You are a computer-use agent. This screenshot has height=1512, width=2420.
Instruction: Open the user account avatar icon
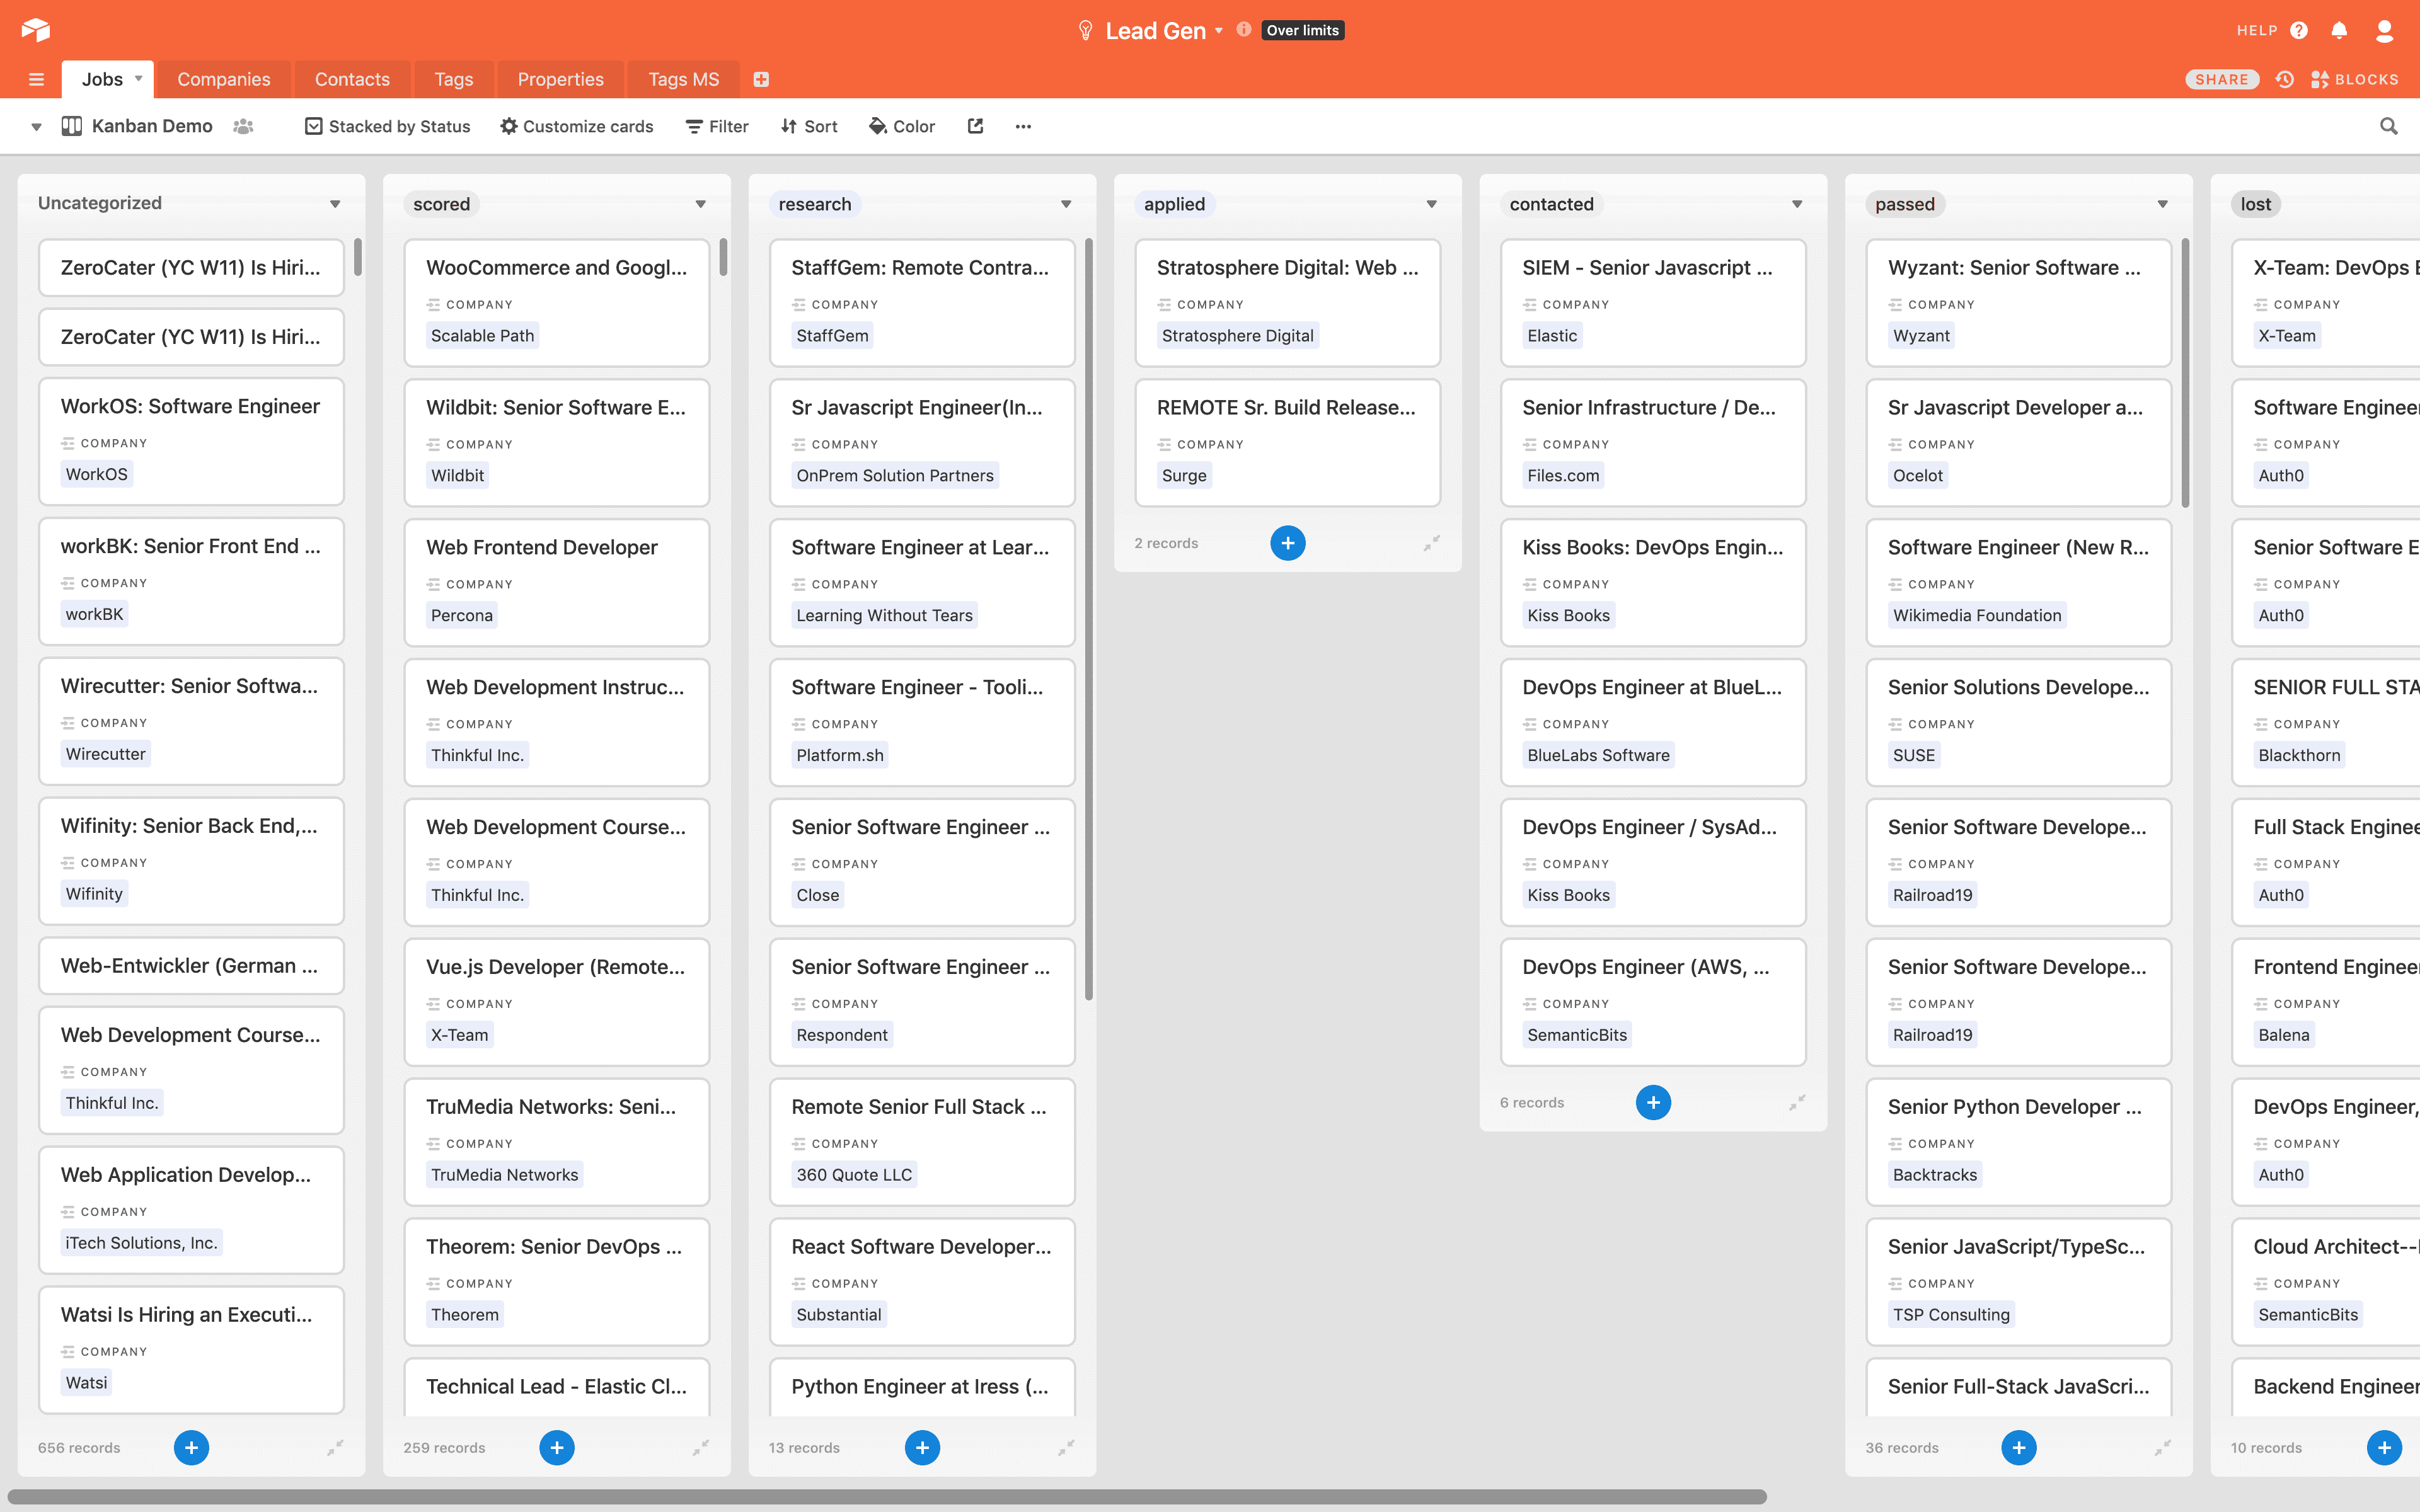click(2384, 30)
